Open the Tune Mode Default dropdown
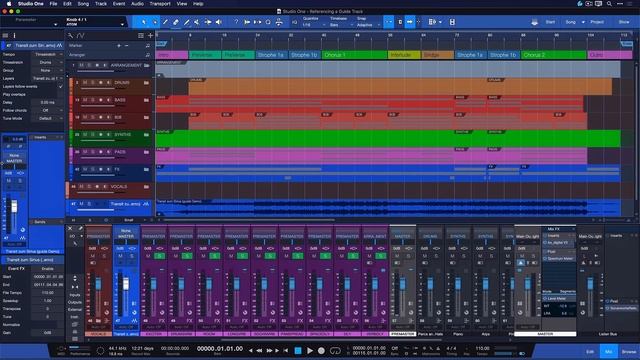The height and width of the screenshot is (360, 640). [x=48, y=118]
